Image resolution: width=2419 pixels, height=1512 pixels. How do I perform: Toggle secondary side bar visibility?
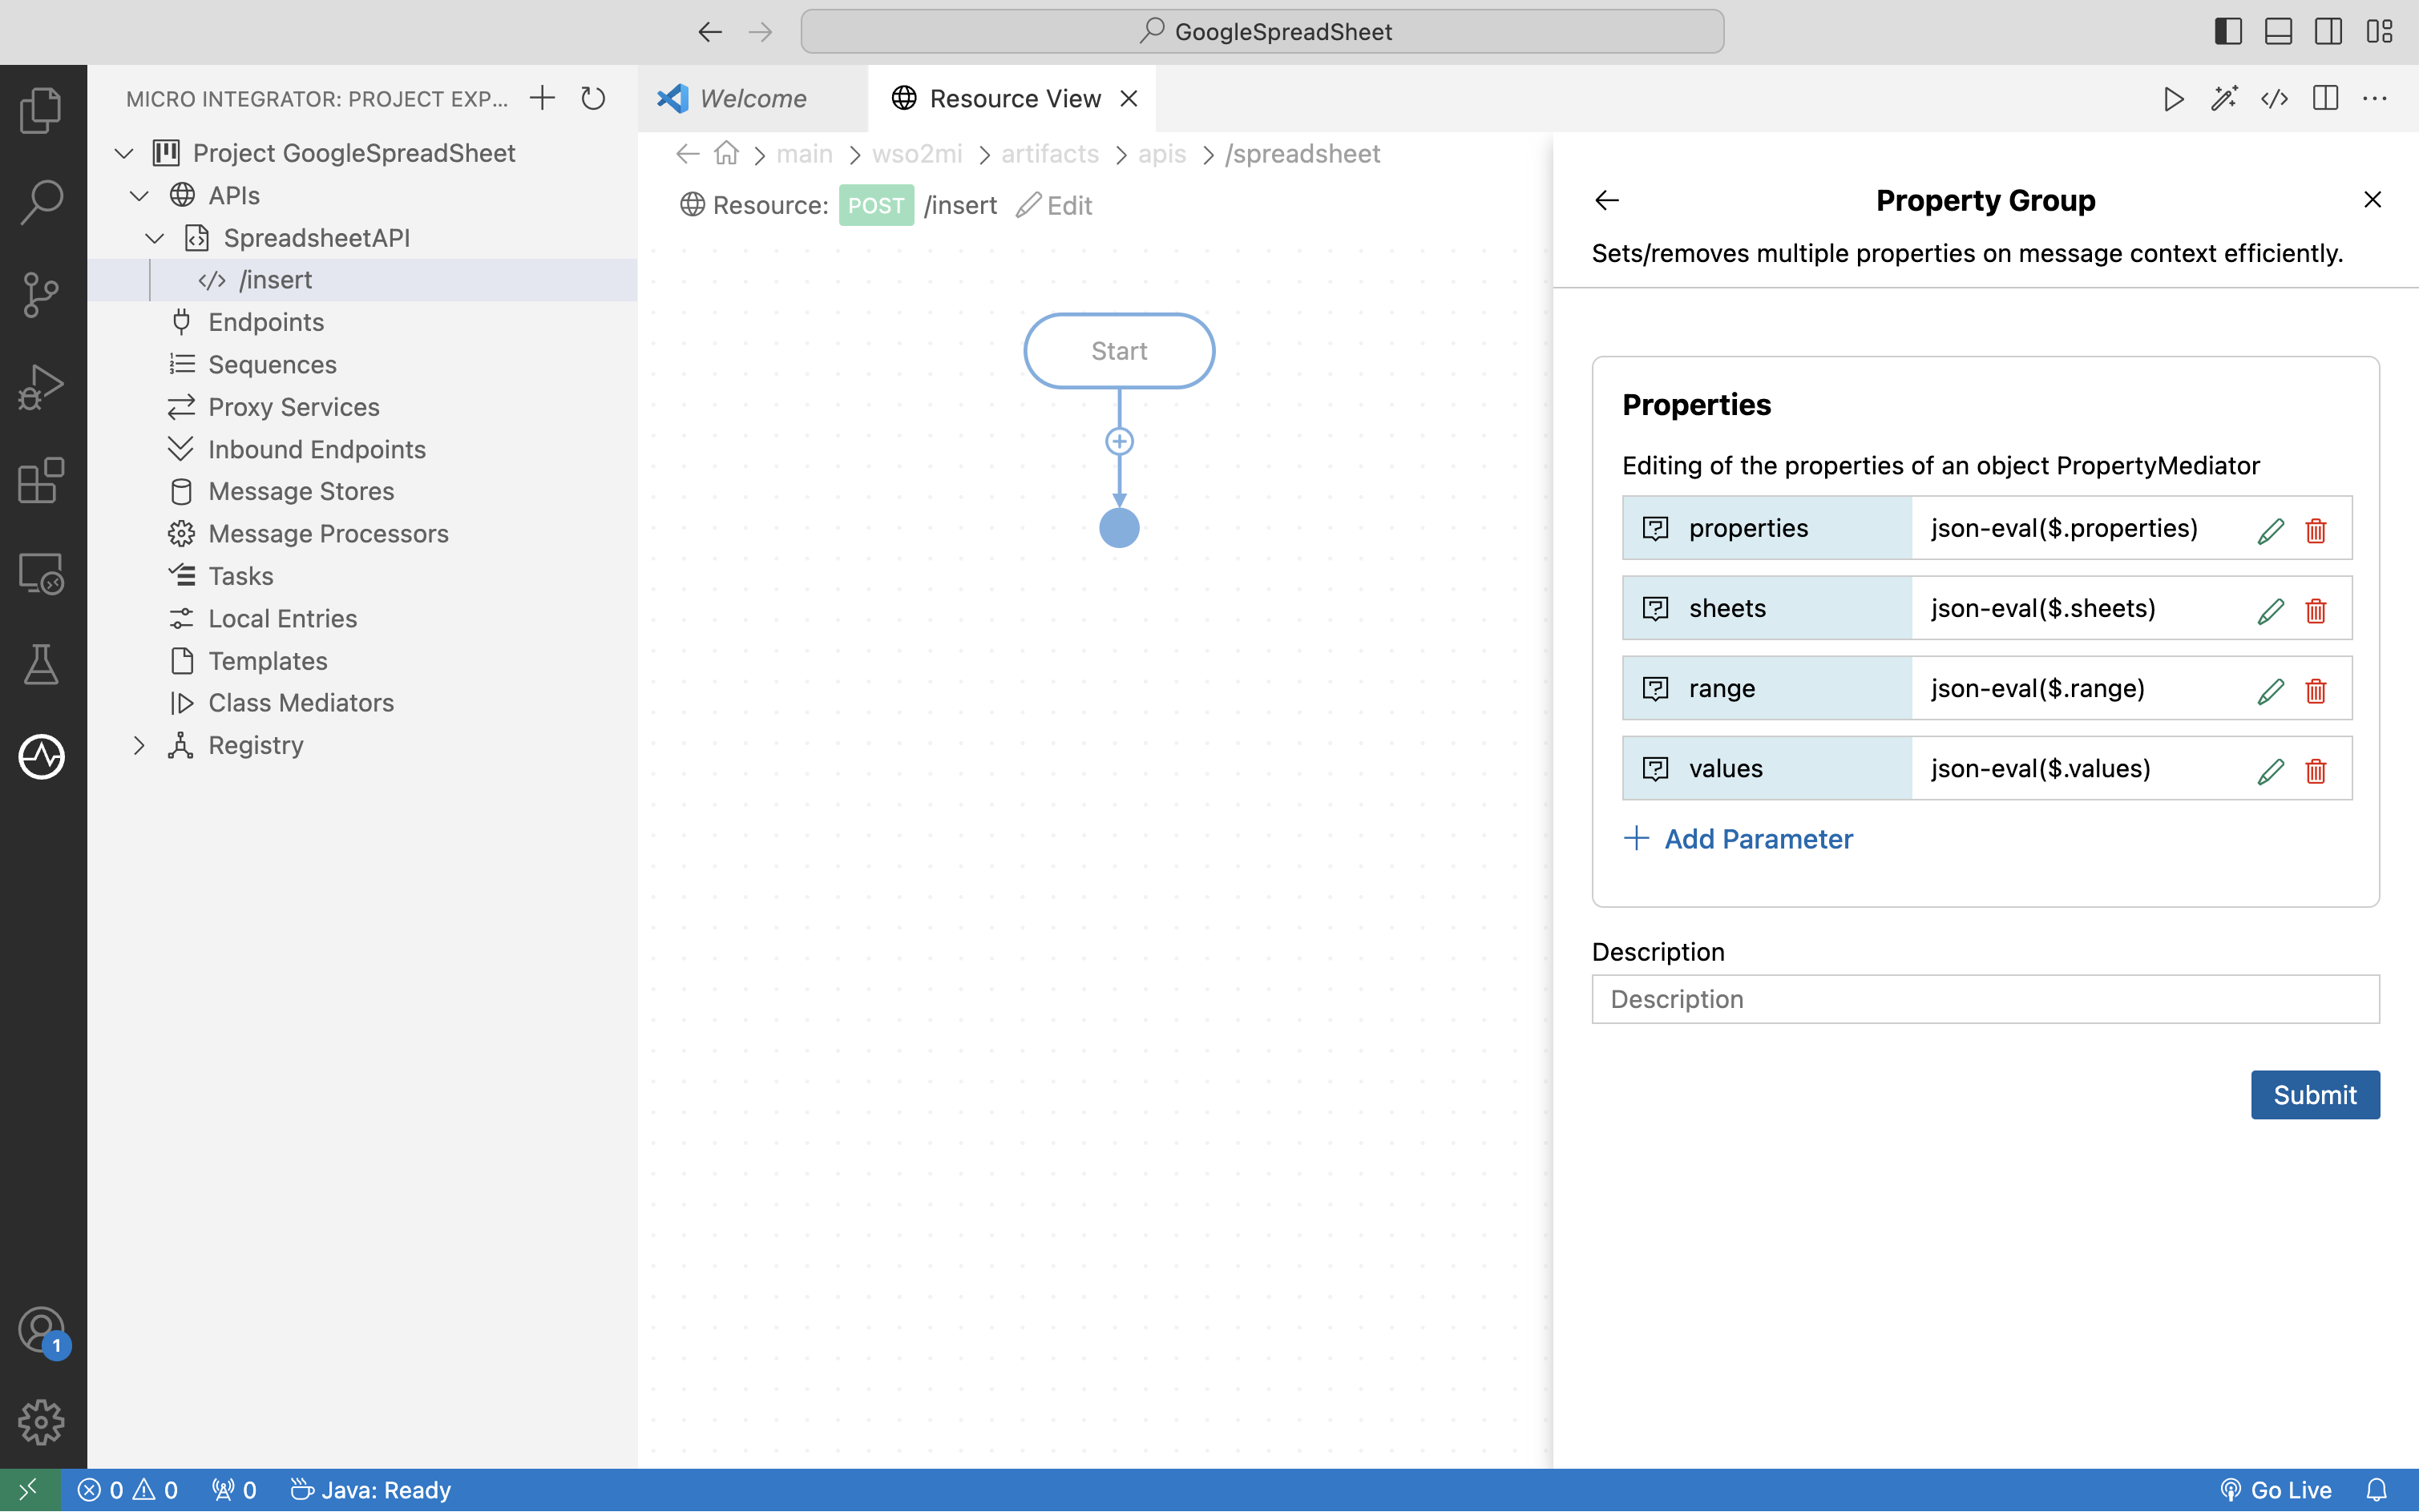2328,32
